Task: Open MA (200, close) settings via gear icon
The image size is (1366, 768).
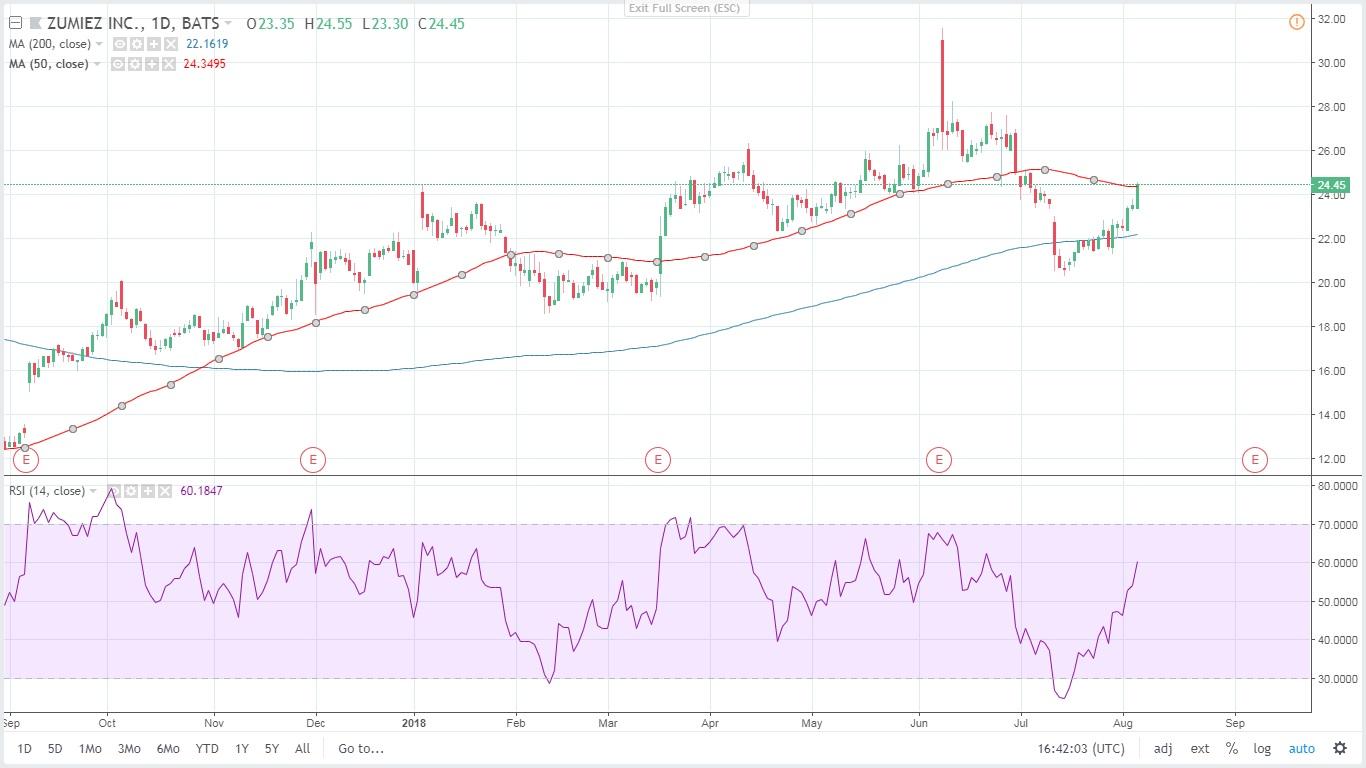Action: [136, 44]
